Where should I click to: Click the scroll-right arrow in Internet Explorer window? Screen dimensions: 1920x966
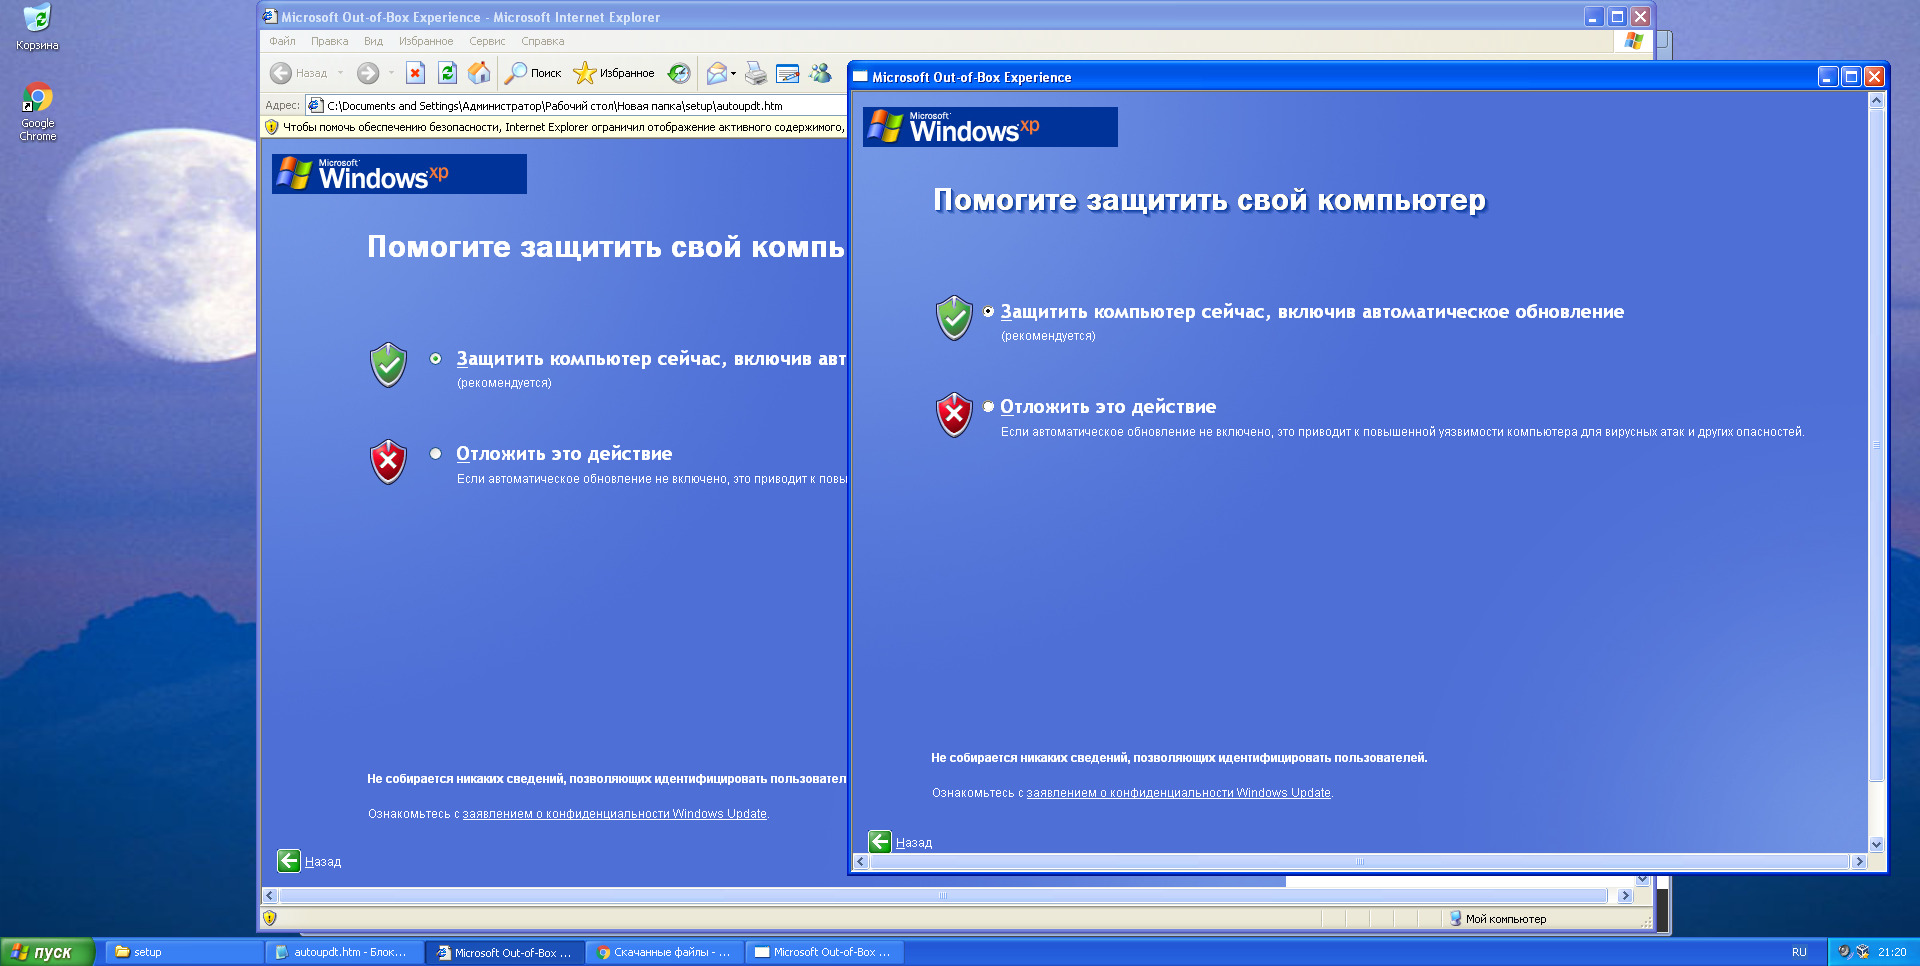click(1625, 896)
